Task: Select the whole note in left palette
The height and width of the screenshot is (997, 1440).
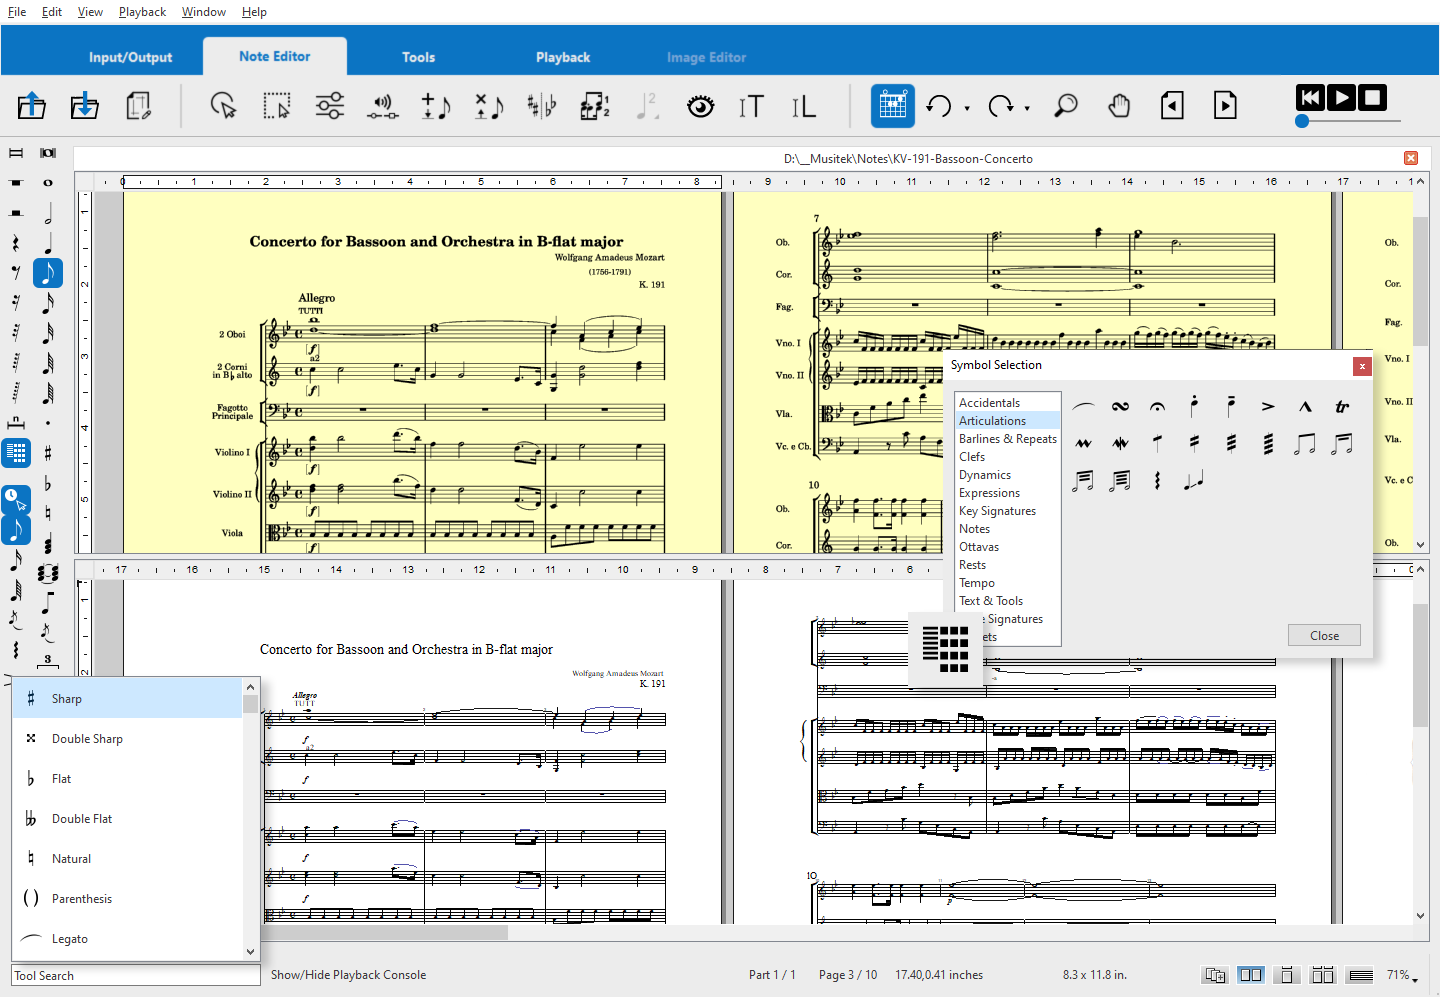Action: click(x=47, y=183)
